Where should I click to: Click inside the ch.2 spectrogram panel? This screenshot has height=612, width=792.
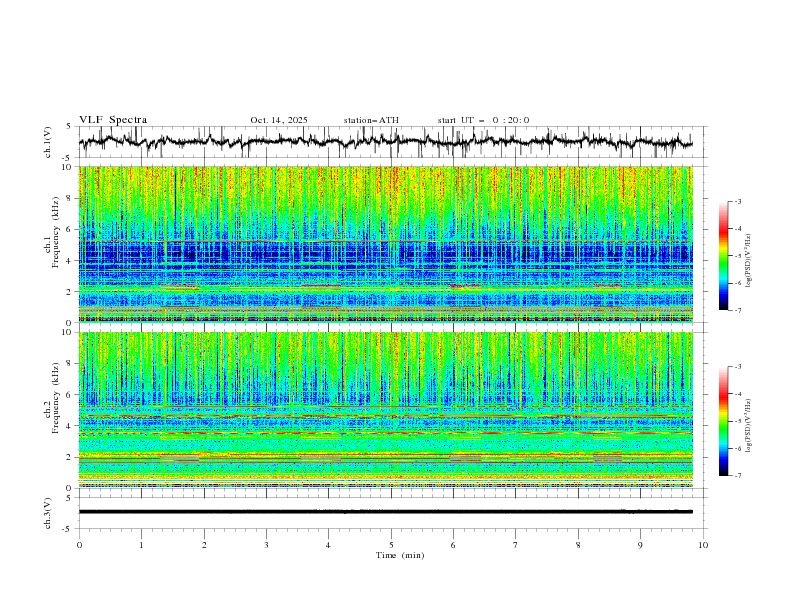pos(385,410)
